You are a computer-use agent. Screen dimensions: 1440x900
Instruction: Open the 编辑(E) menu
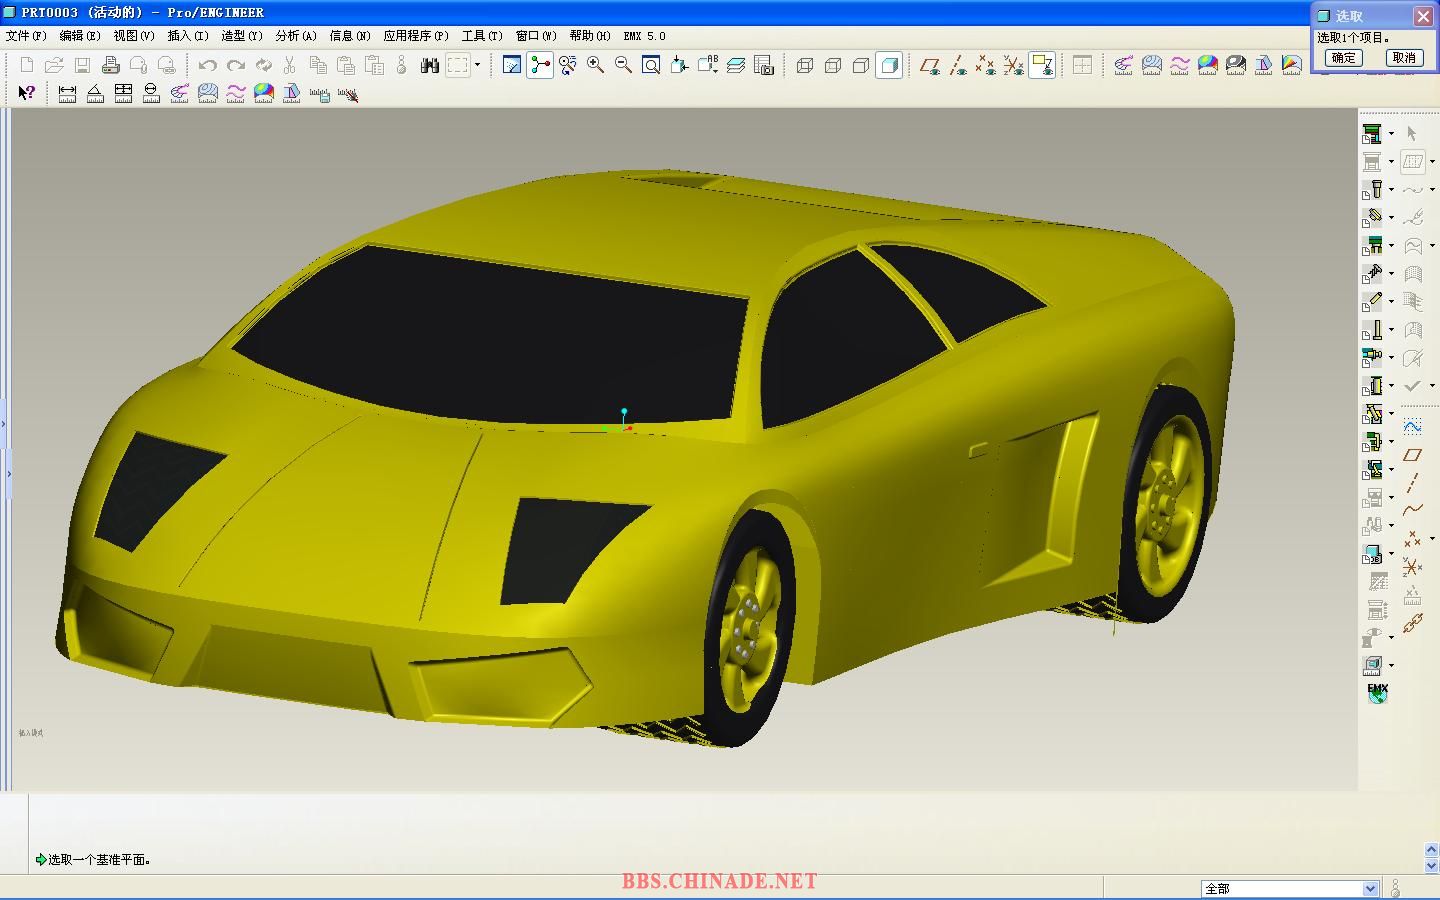[80, 36]
